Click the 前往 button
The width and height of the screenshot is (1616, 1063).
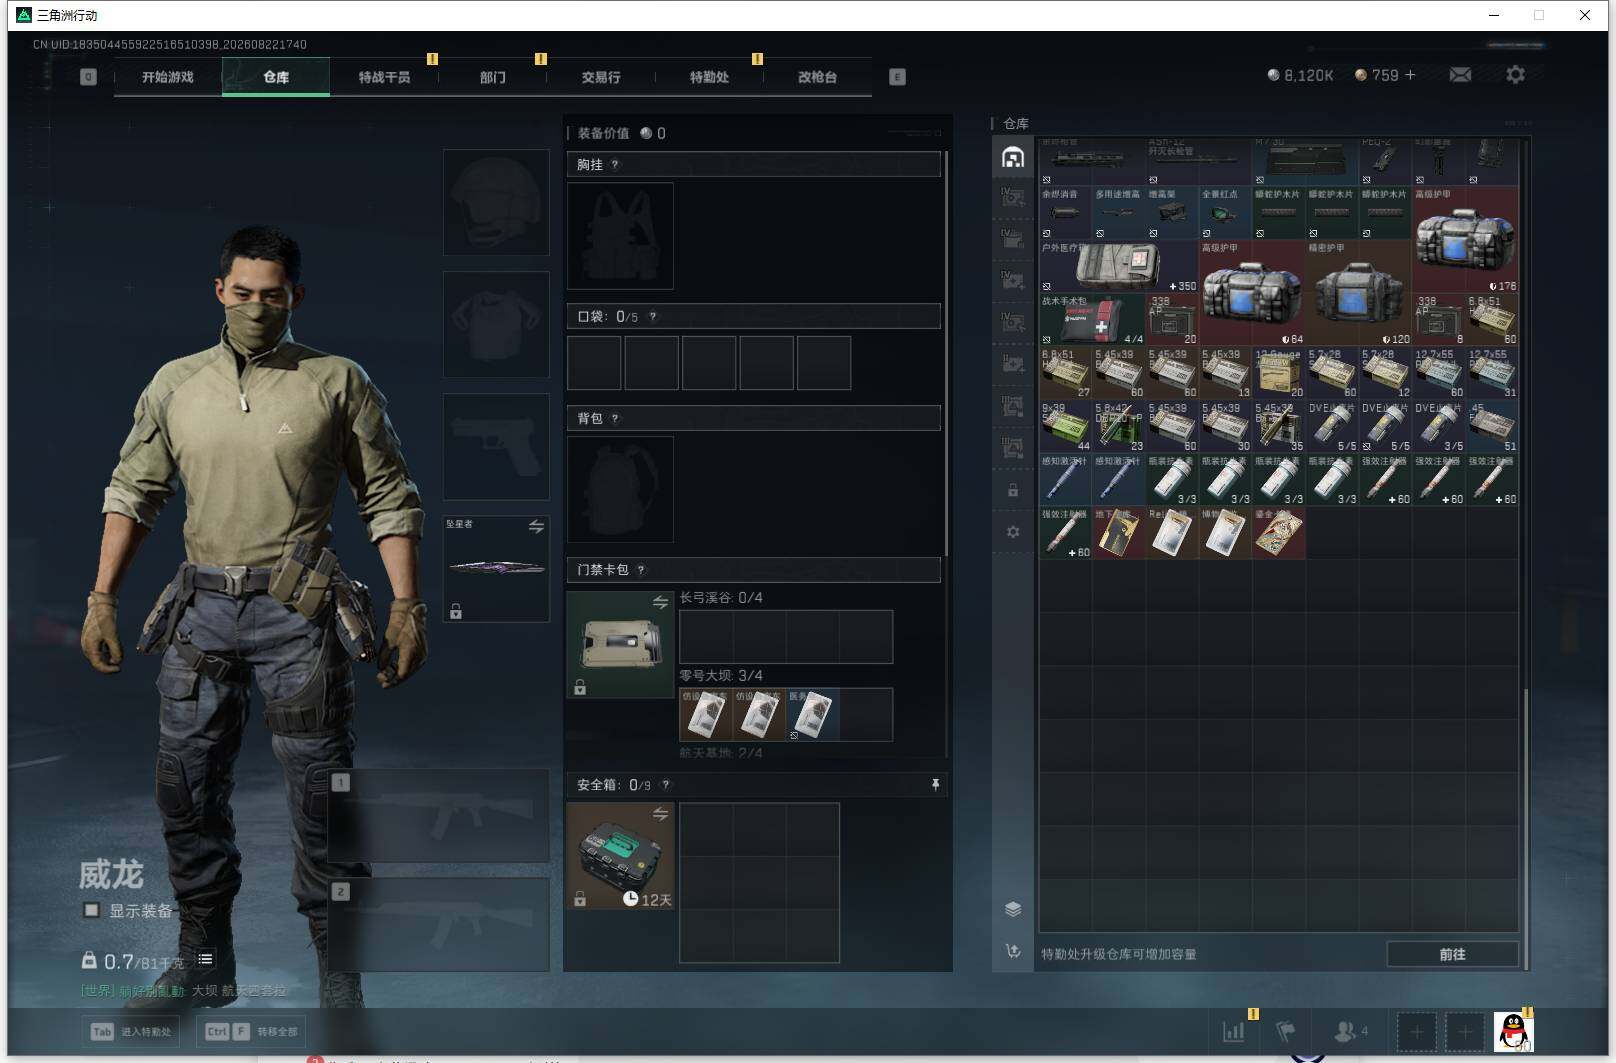1452,954
